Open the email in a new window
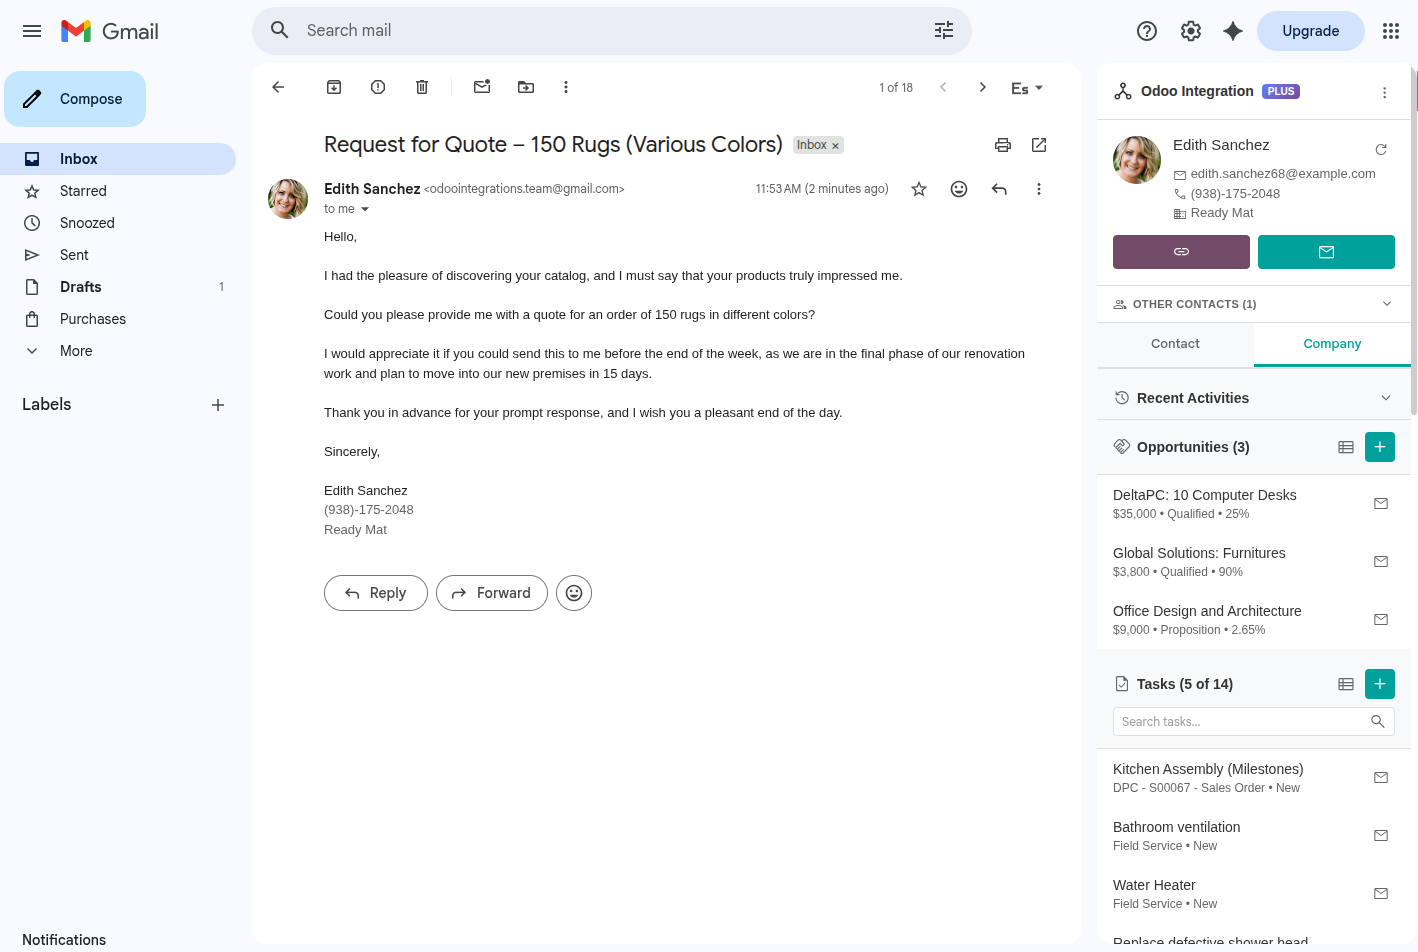 (x=1038, y=145)
